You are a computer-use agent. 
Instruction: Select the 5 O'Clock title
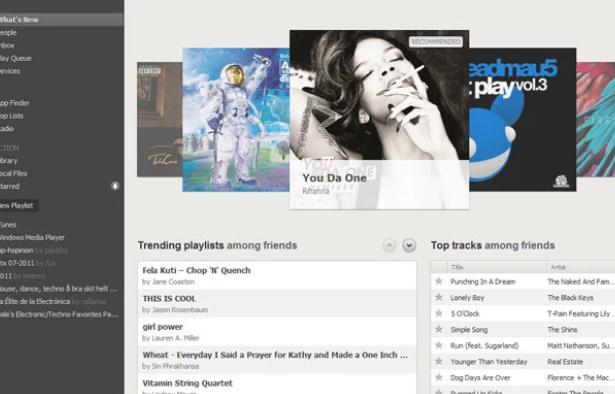coord(465,314)
